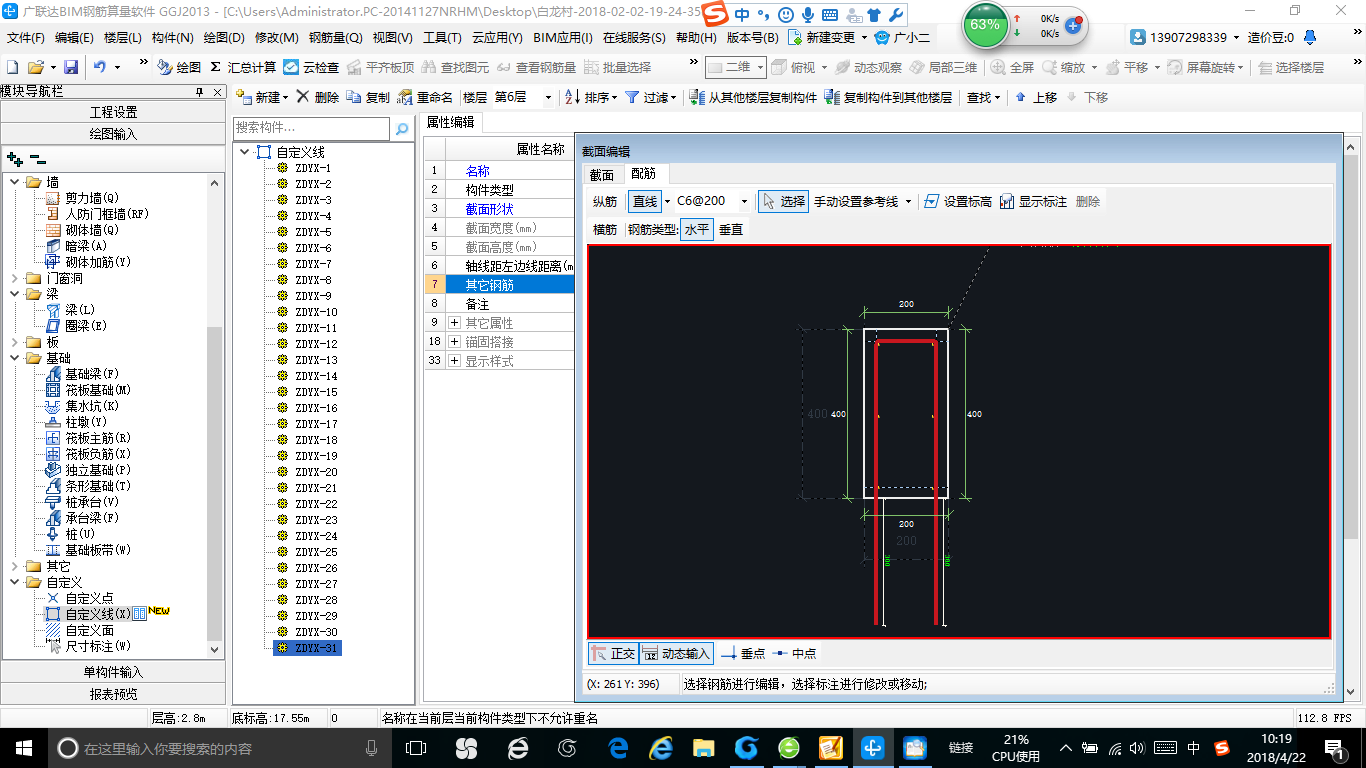Image resolution: width=1366 pixels, height=768 pixels.
Task: Select 垂直 rebar type
Action: (x=731, y=229)
